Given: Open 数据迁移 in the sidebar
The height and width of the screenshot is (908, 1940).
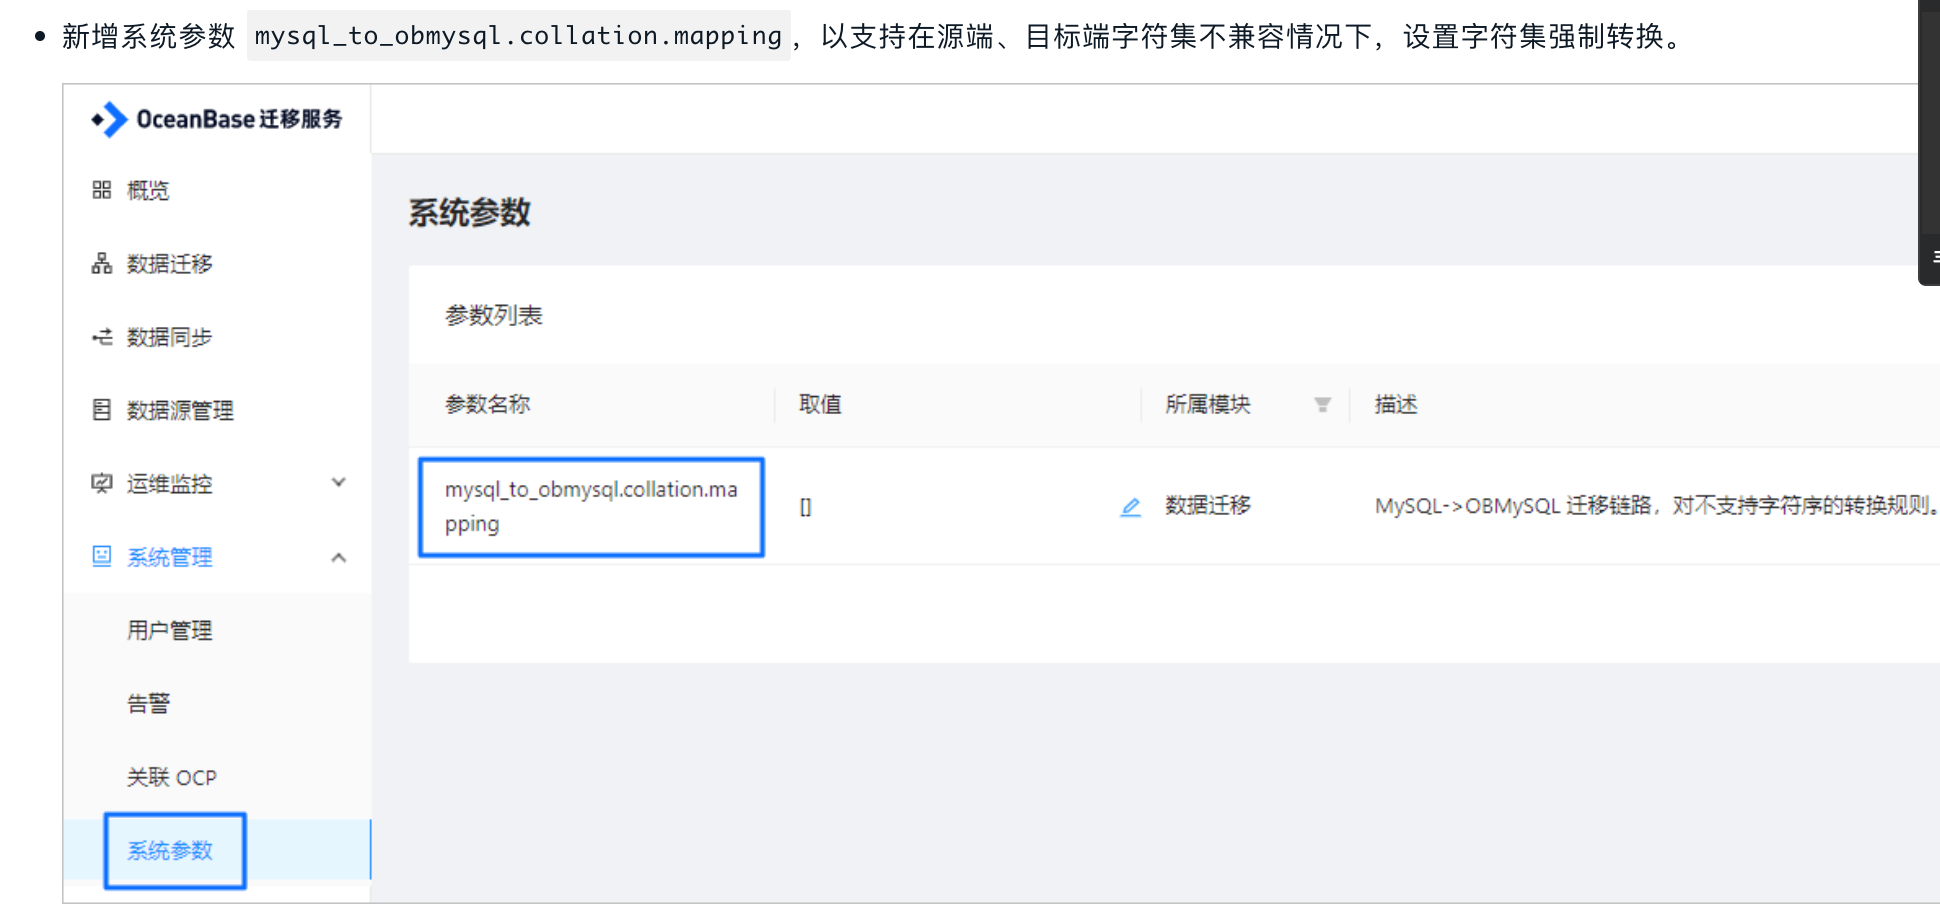Looking at the screenshot, I should tap(169, 264).
